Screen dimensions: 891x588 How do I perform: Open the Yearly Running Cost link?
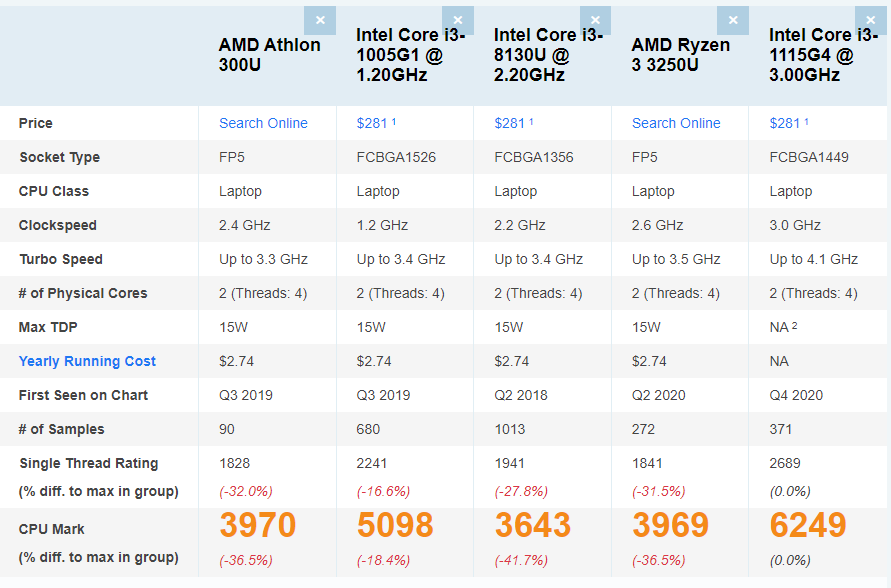[x=87, y=361]
